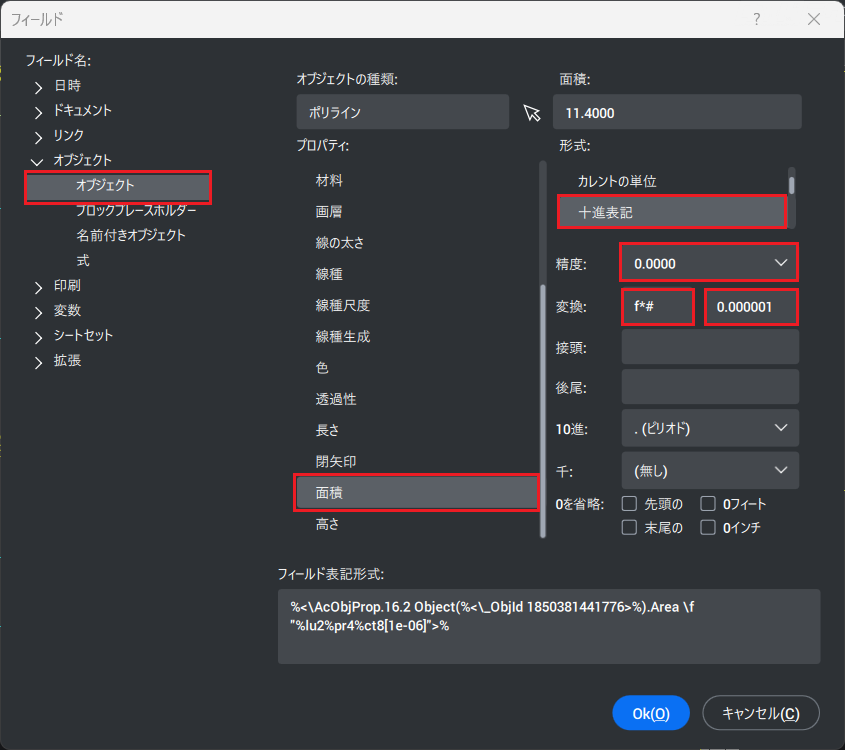Toggle the 末尾の zero suppression checkbox
Image resolution: width=845 pixels, height=750 pixels.
pyautogui.click(x=630, y=528)
